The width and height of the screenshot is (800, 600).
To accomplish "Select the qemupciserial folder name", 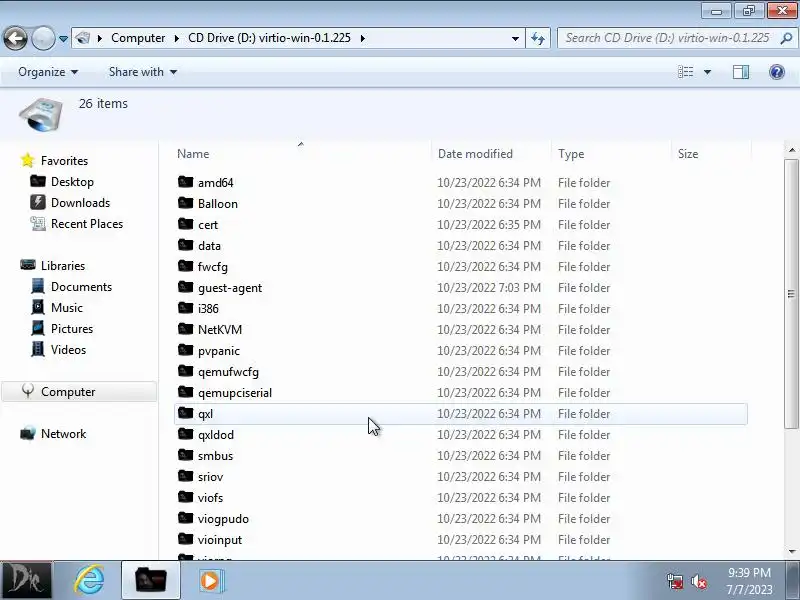I will click(235, 393).
